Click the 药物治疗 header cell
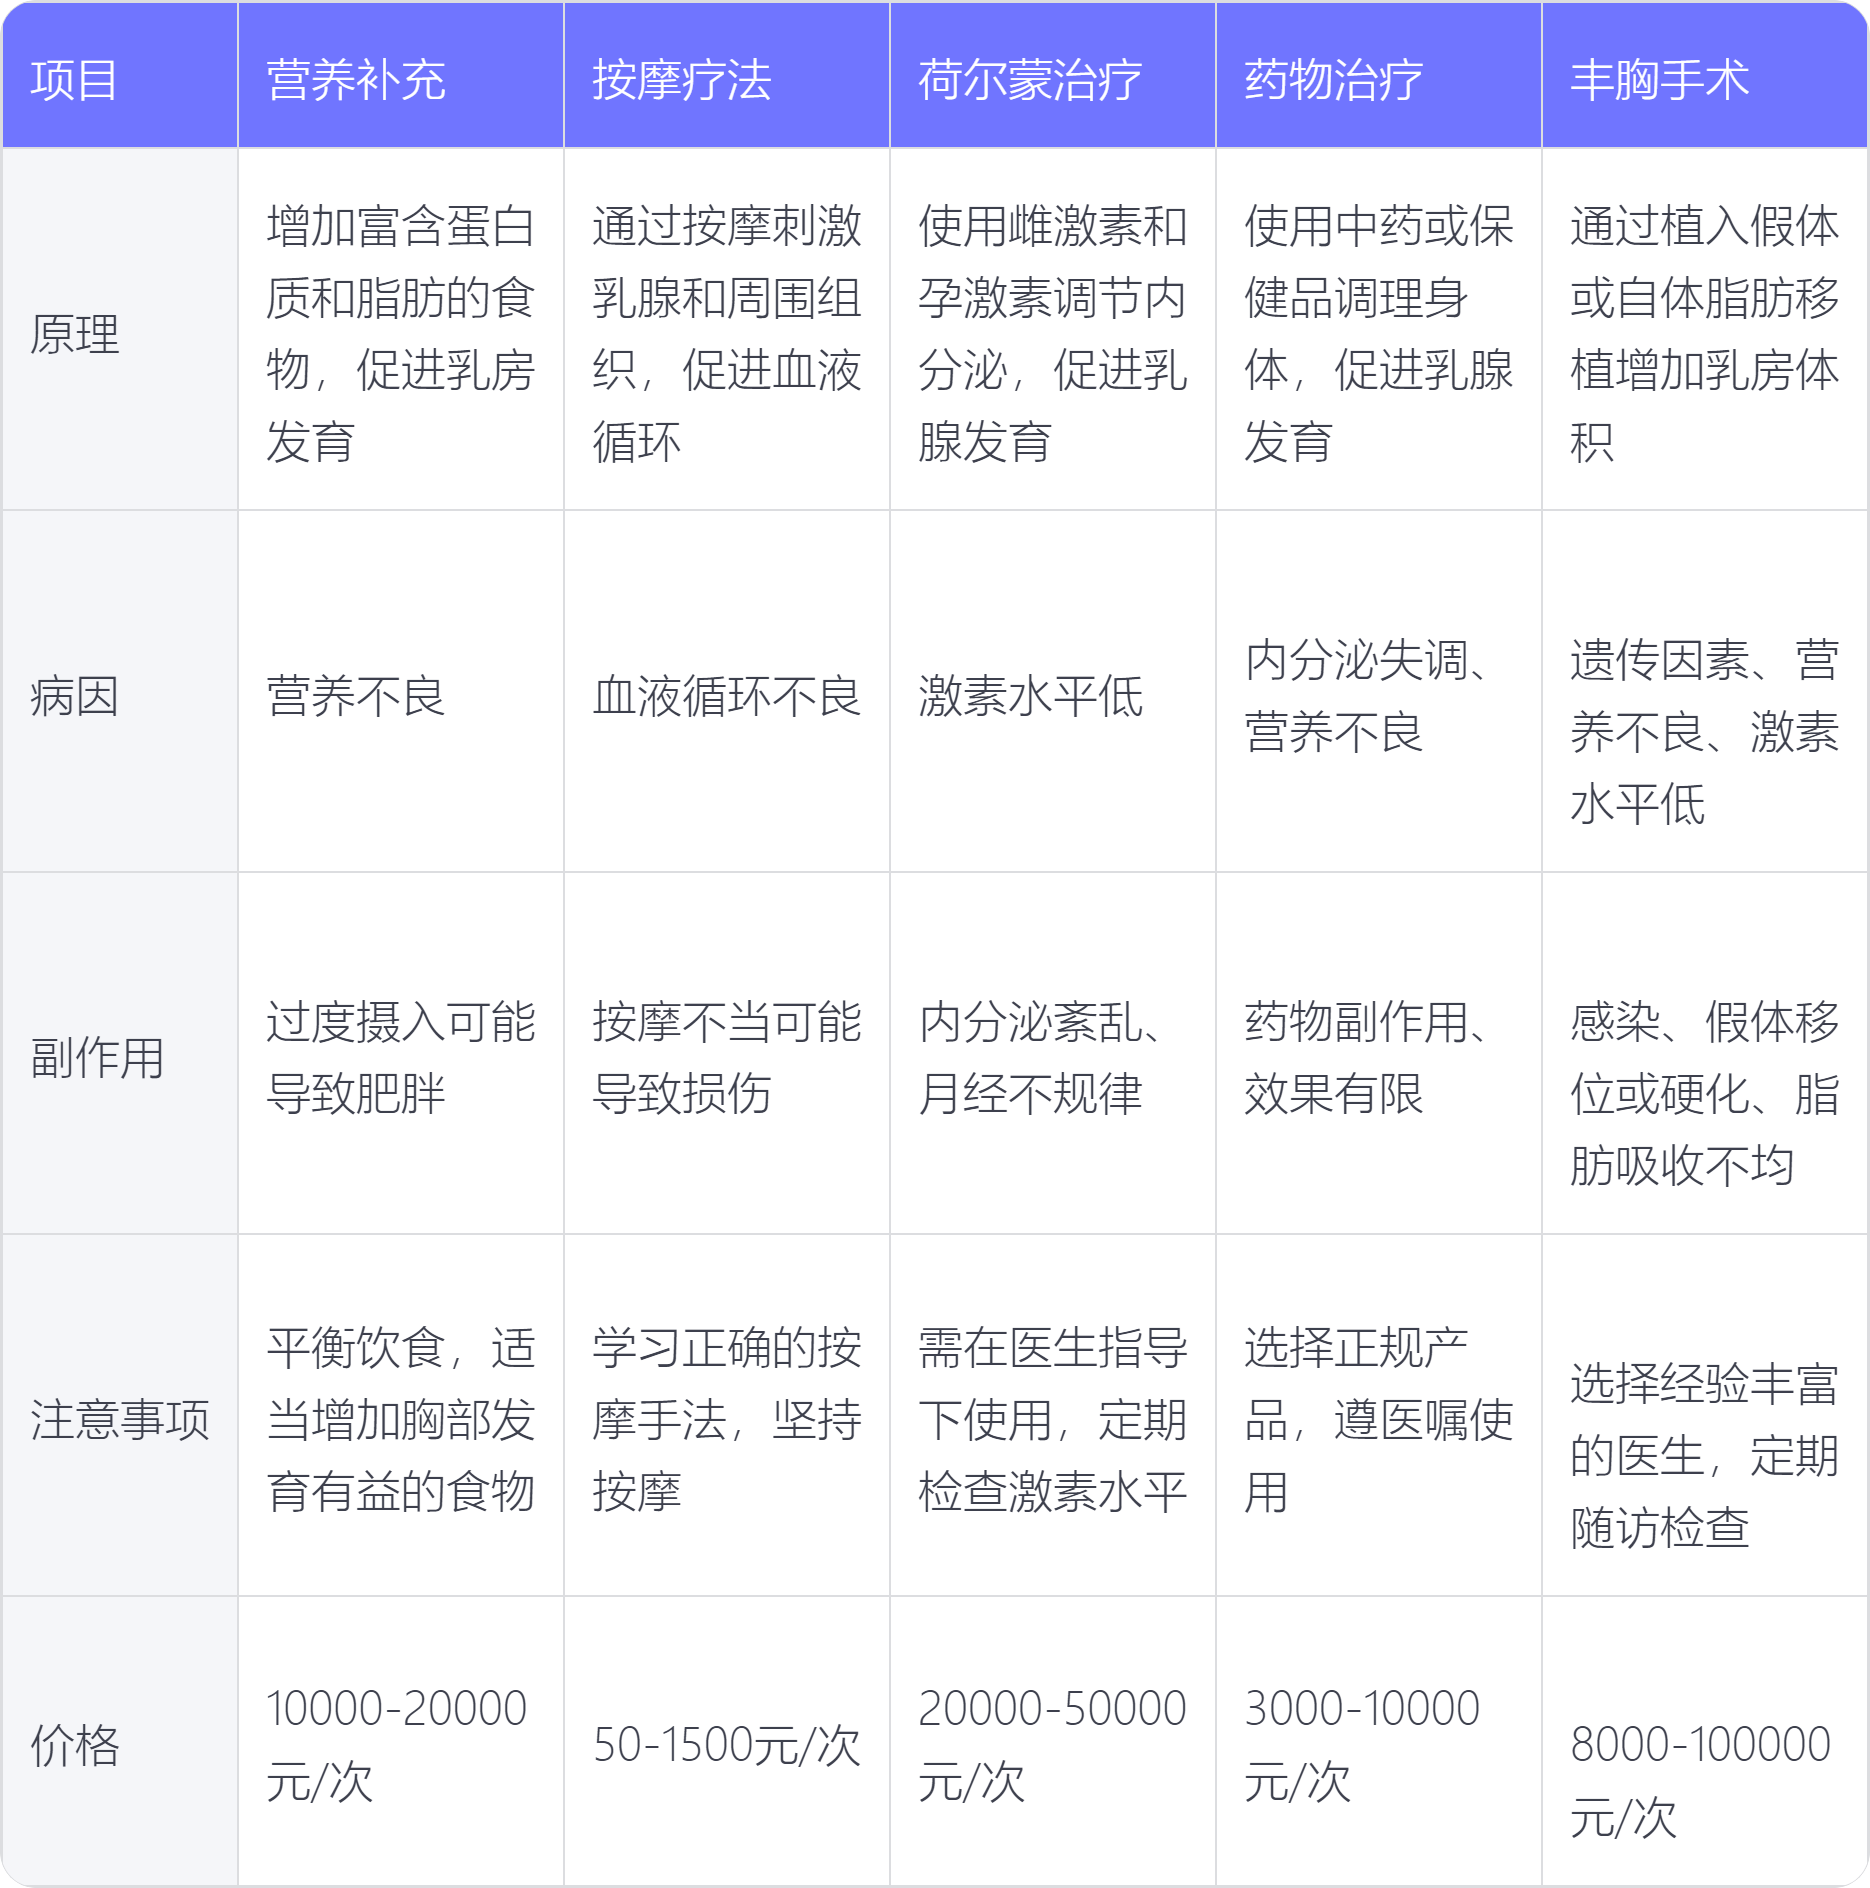 [1334, 80]
